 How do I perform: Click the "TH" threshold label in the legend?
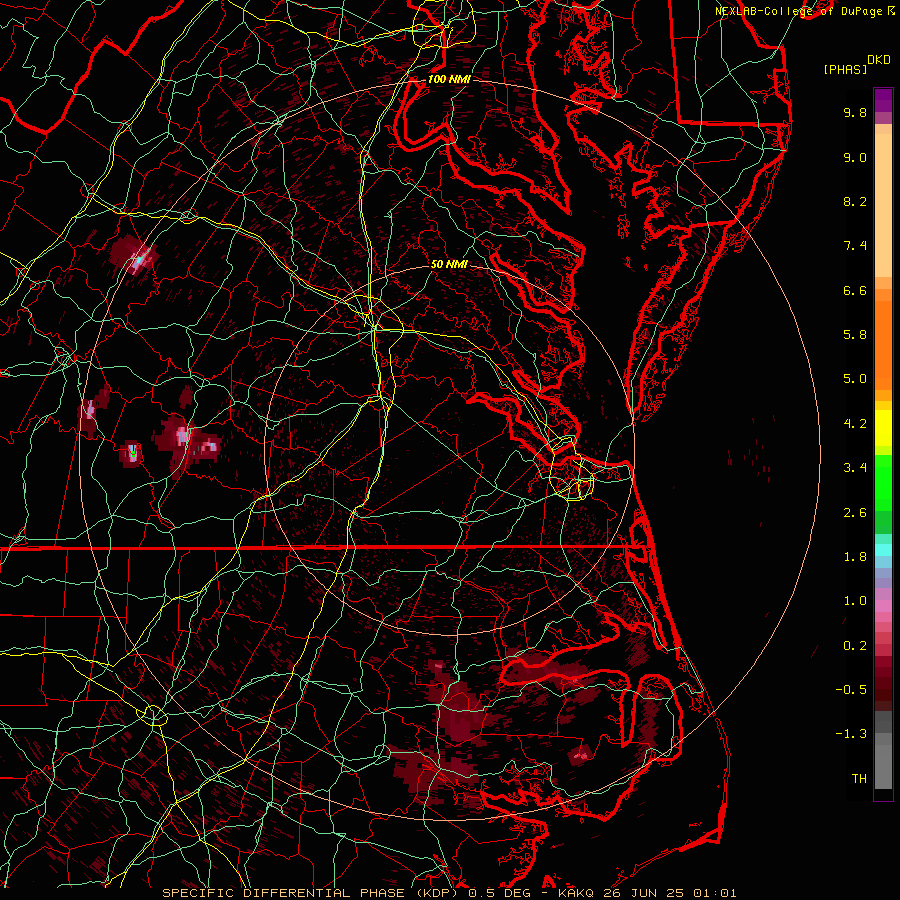[x=859, y=779]
